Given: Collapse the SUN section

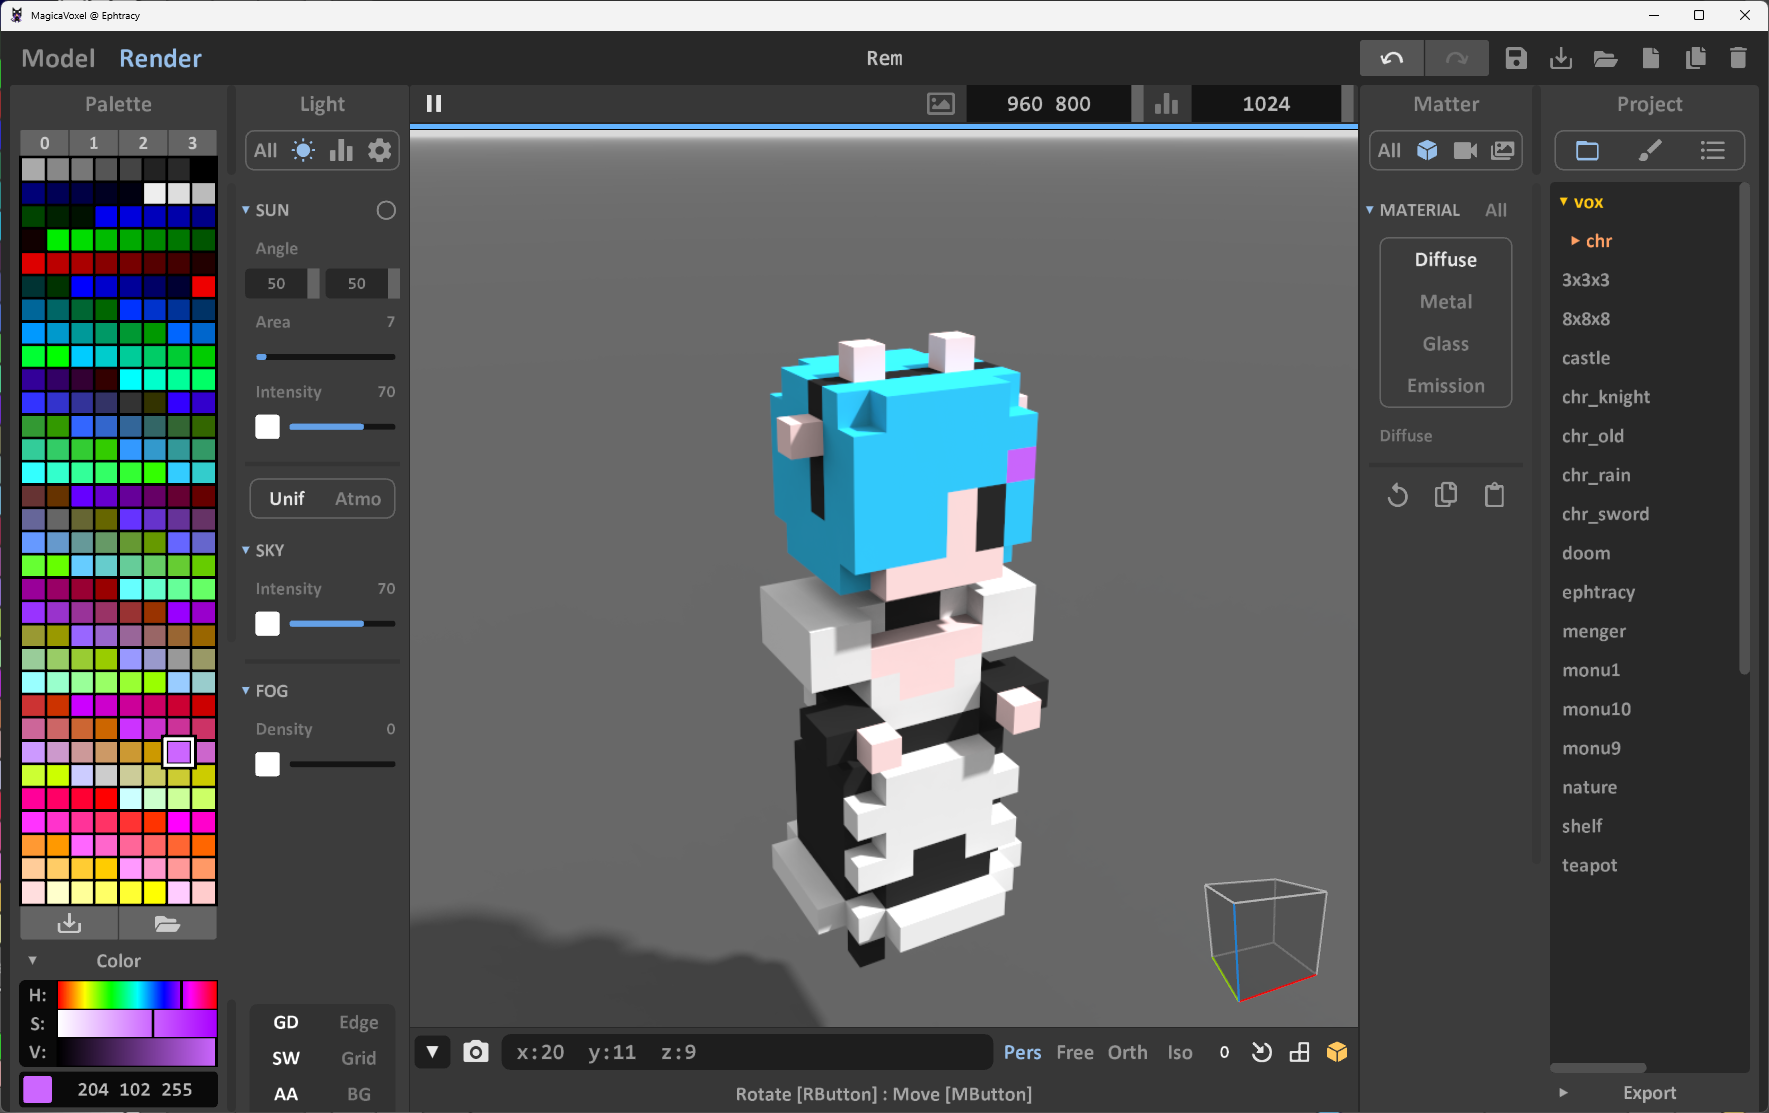Looking at the screenshot, I should coord(246,210).
